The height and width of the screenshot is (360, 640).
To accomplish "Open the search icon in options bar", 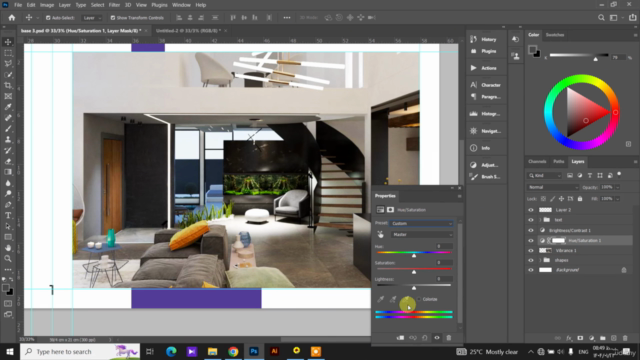I will coord(601,18).
